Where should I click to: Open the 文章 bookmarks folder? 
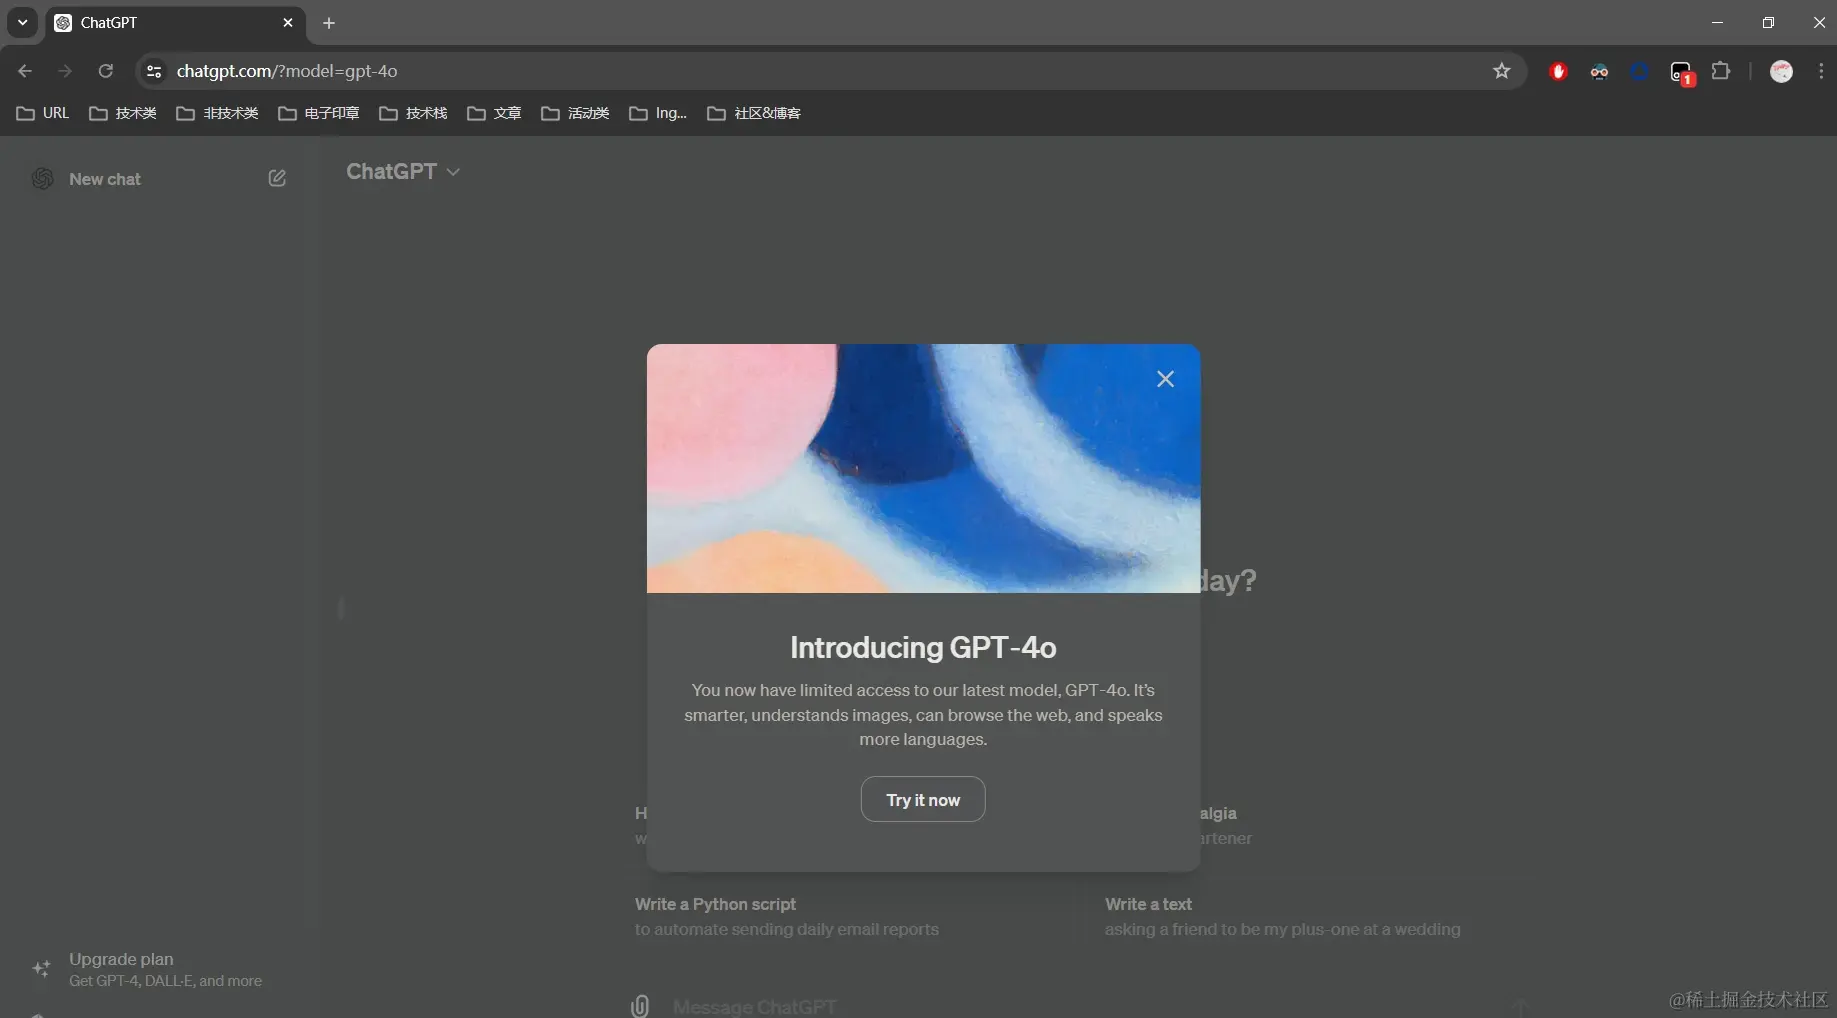(494, 113)
